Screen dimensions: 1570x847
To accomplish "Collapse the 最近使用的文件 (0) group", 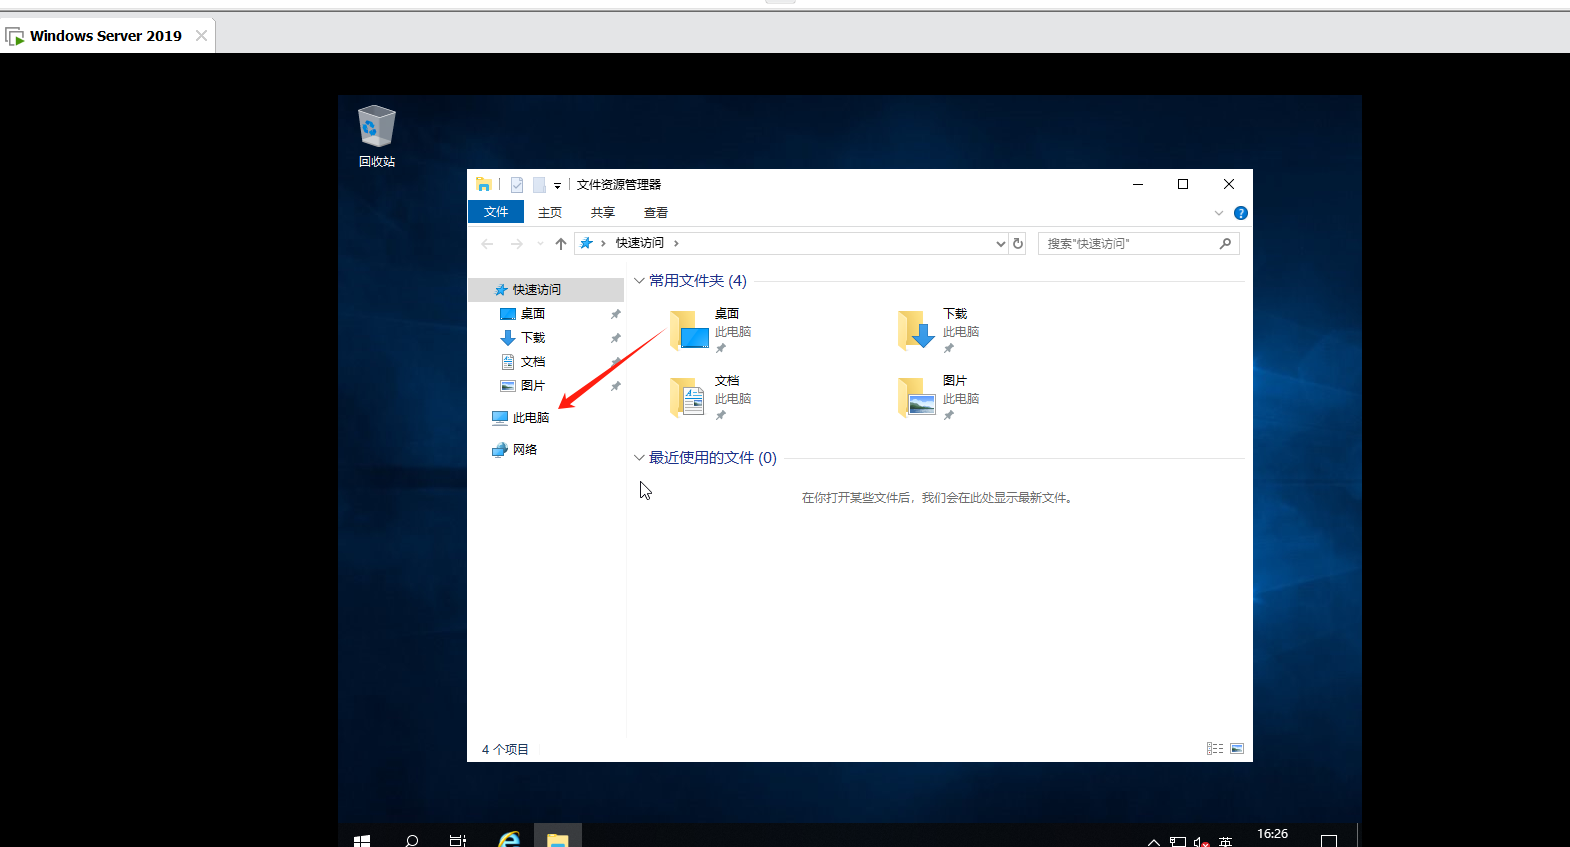I will (x=639, y=458).
